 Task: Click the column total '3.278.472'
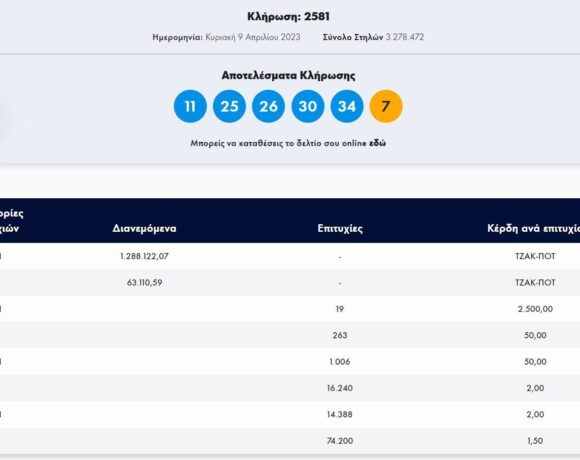[405, 37]
